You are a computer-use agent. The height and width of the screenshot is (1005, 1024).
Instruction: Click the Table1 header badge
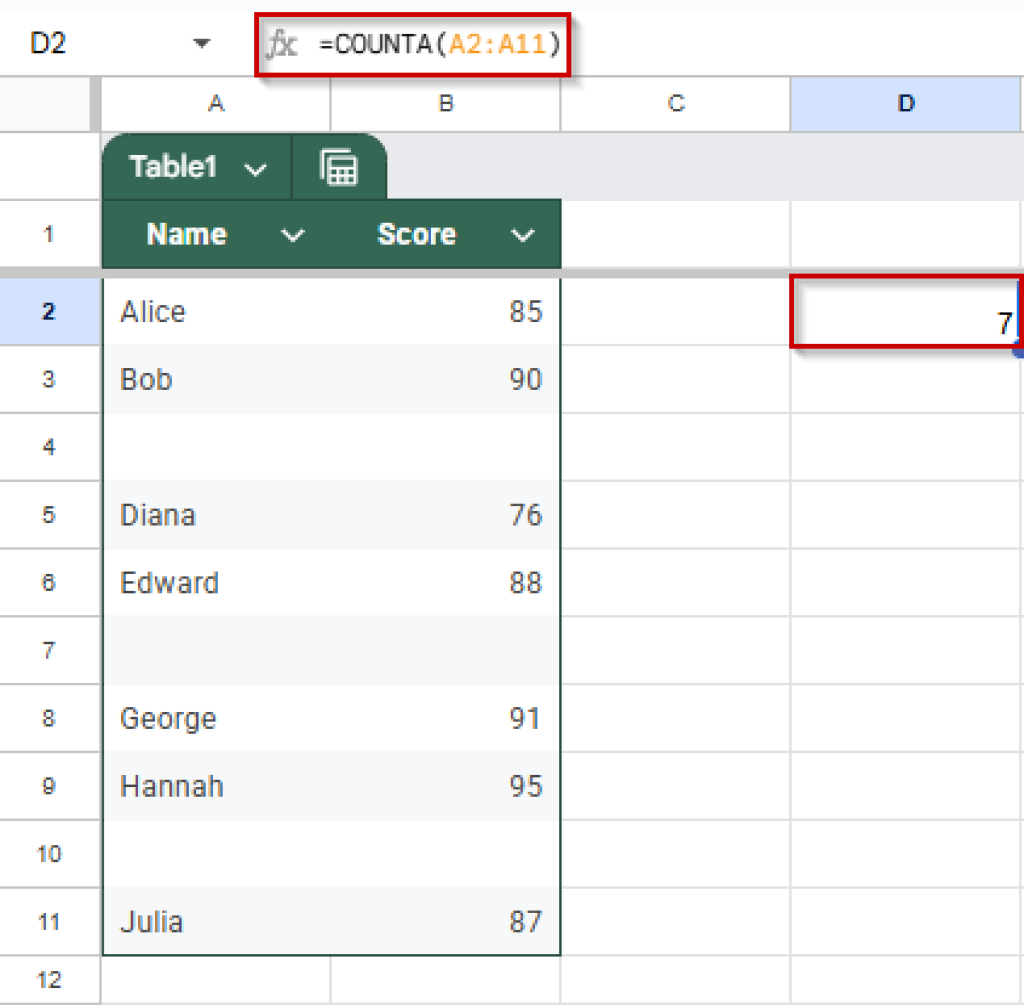pyautogui.click(x=175, y=167)
